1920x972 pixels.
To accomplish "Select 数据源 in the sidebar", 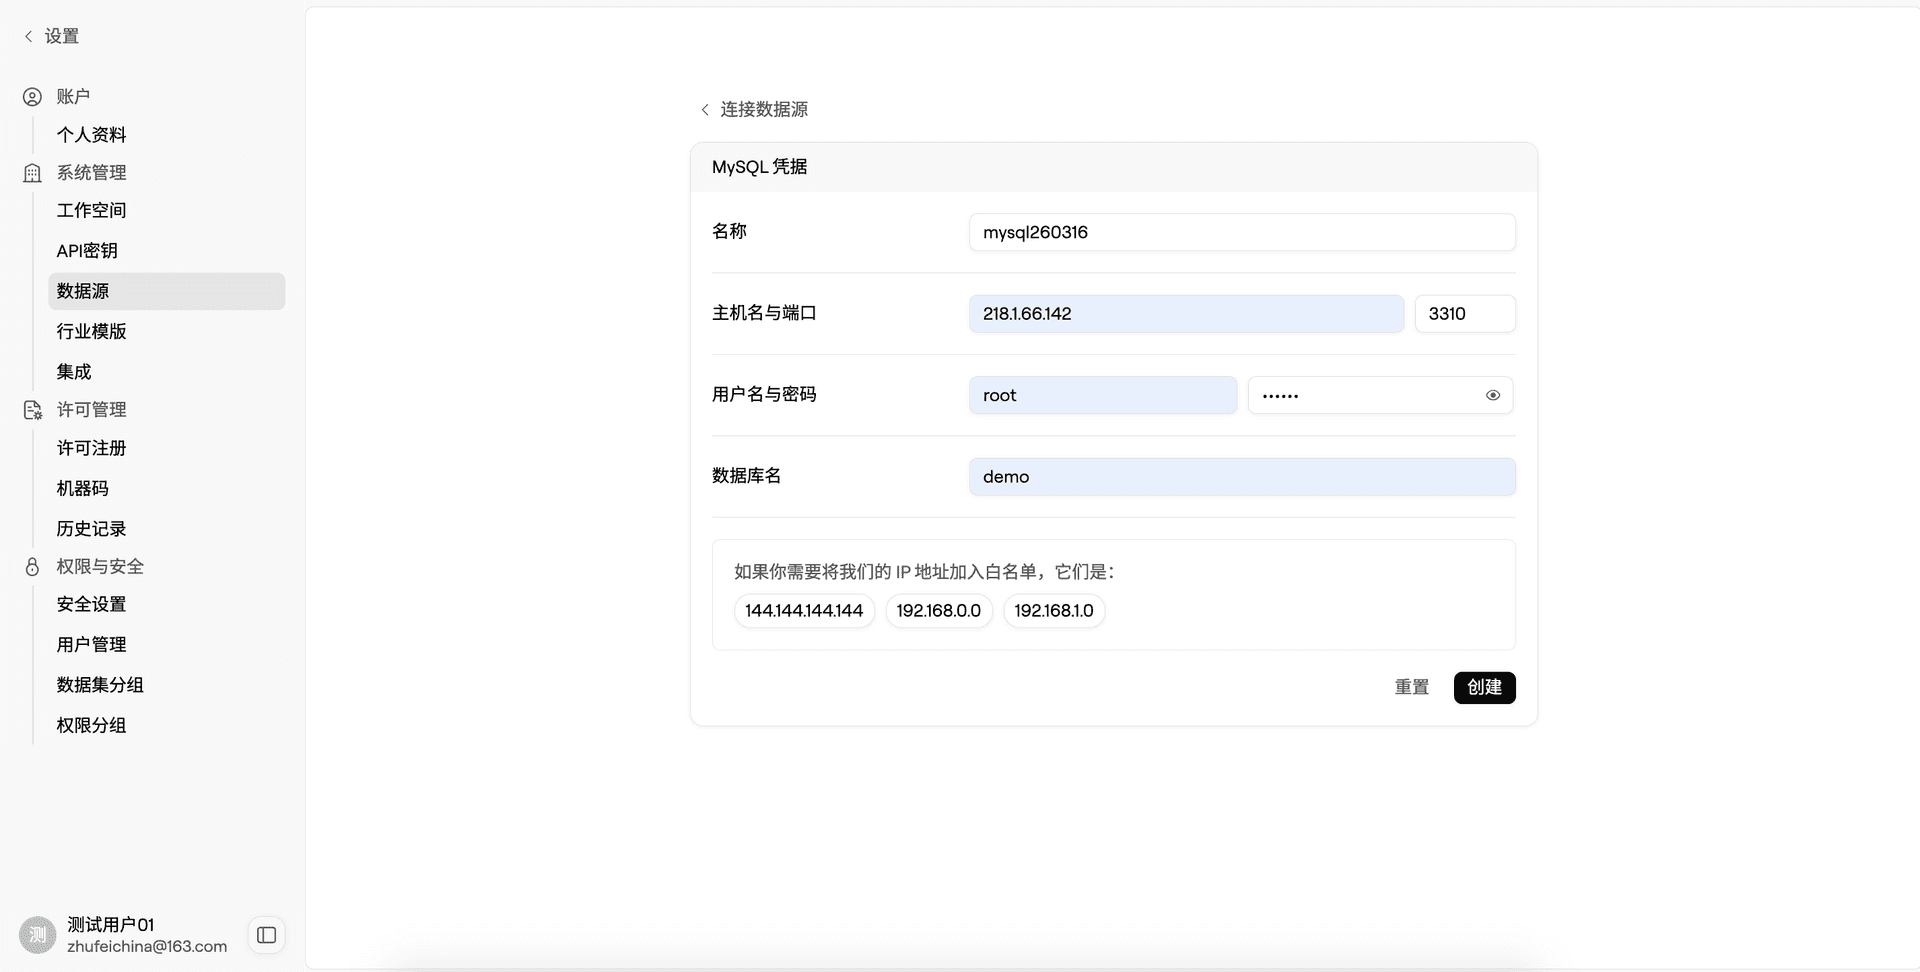I will tap(82, 291).
